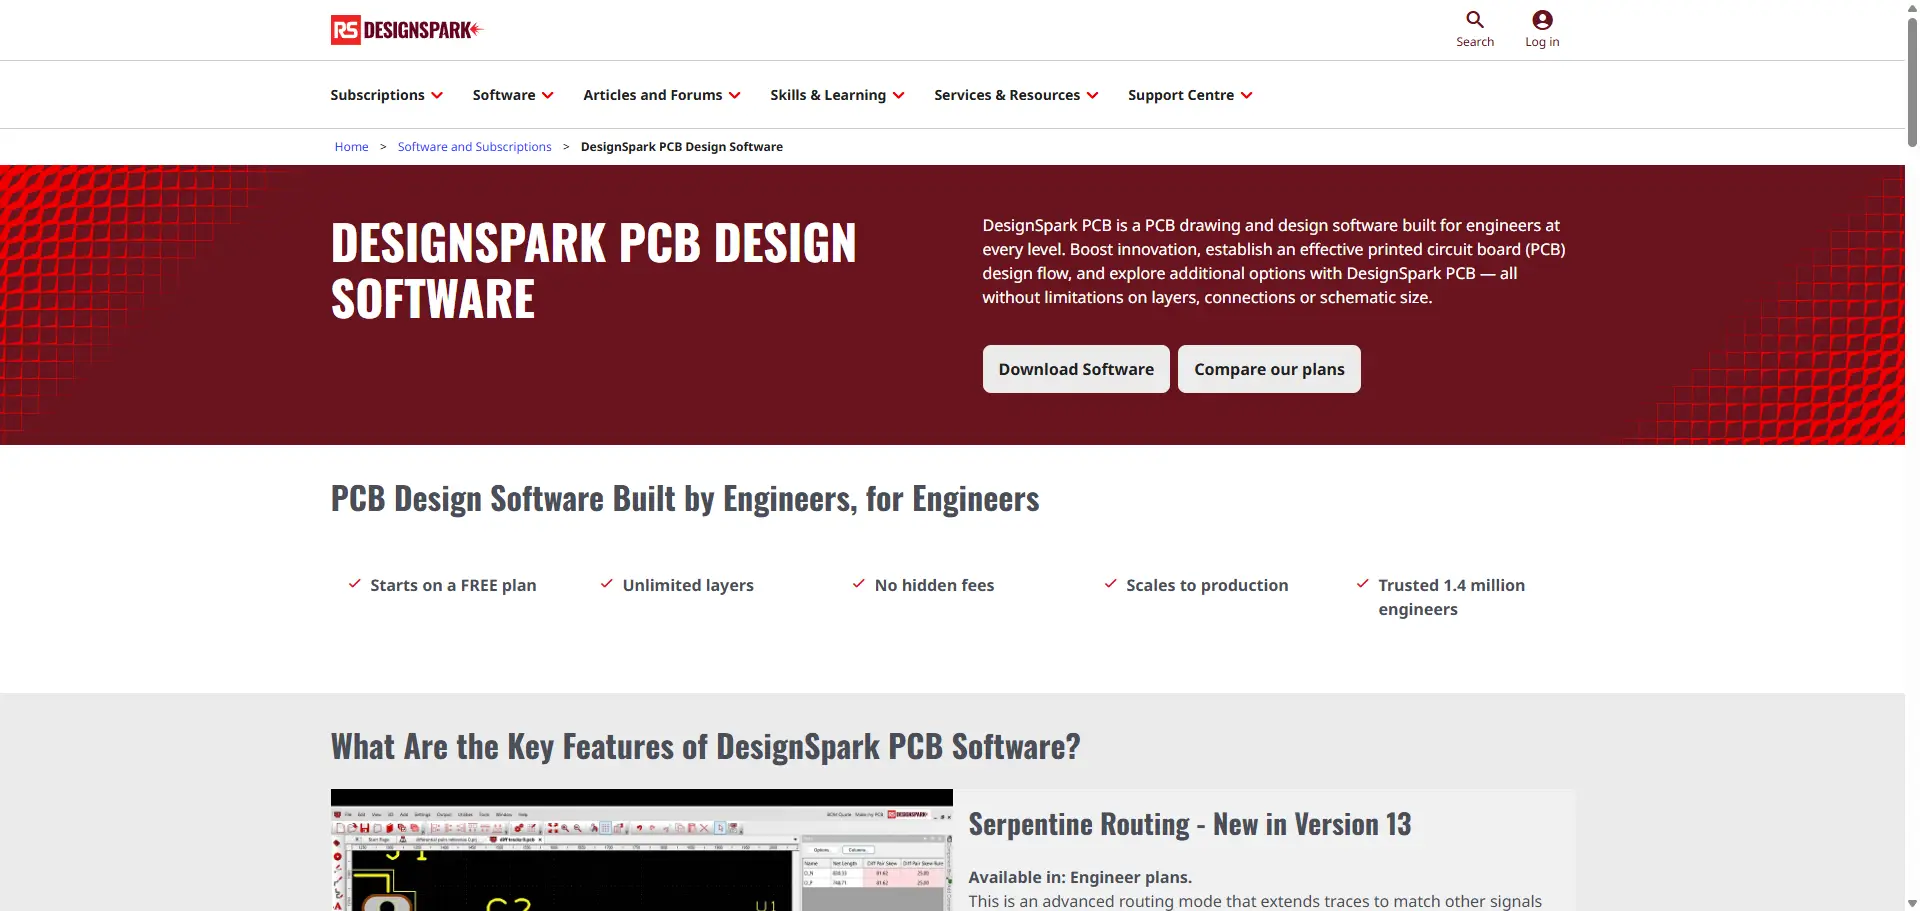Click the 'Starts on a FREE plan' text

pos(453,585)
